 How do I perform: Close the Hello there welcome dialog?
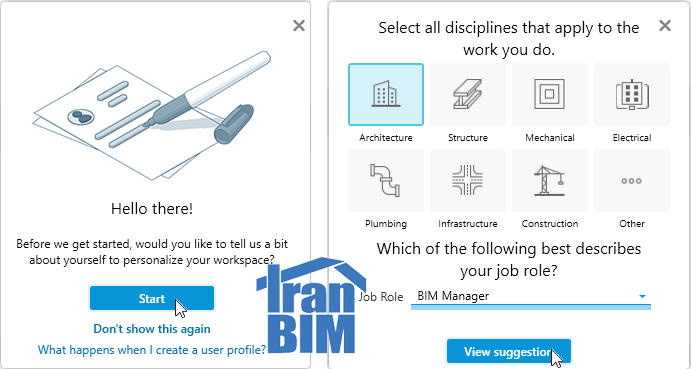click(299, 26)
